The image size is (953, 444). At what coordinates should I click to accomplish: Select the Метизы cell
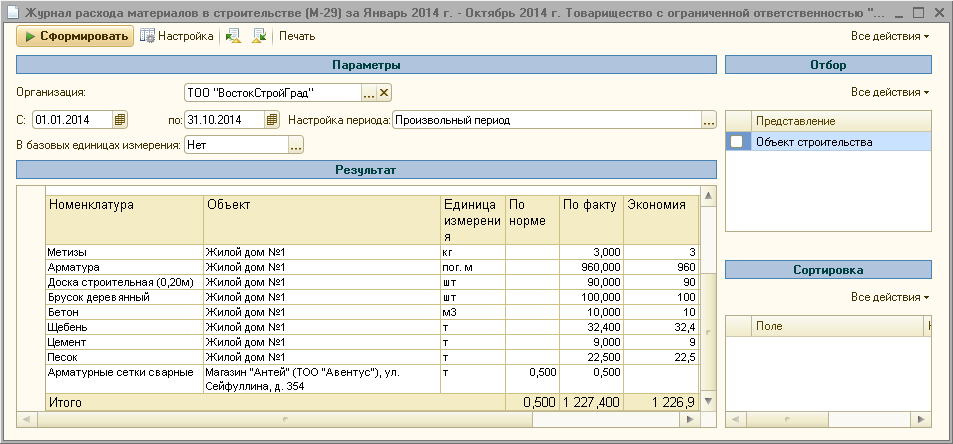pyautogui.click(x=125, y=252)
